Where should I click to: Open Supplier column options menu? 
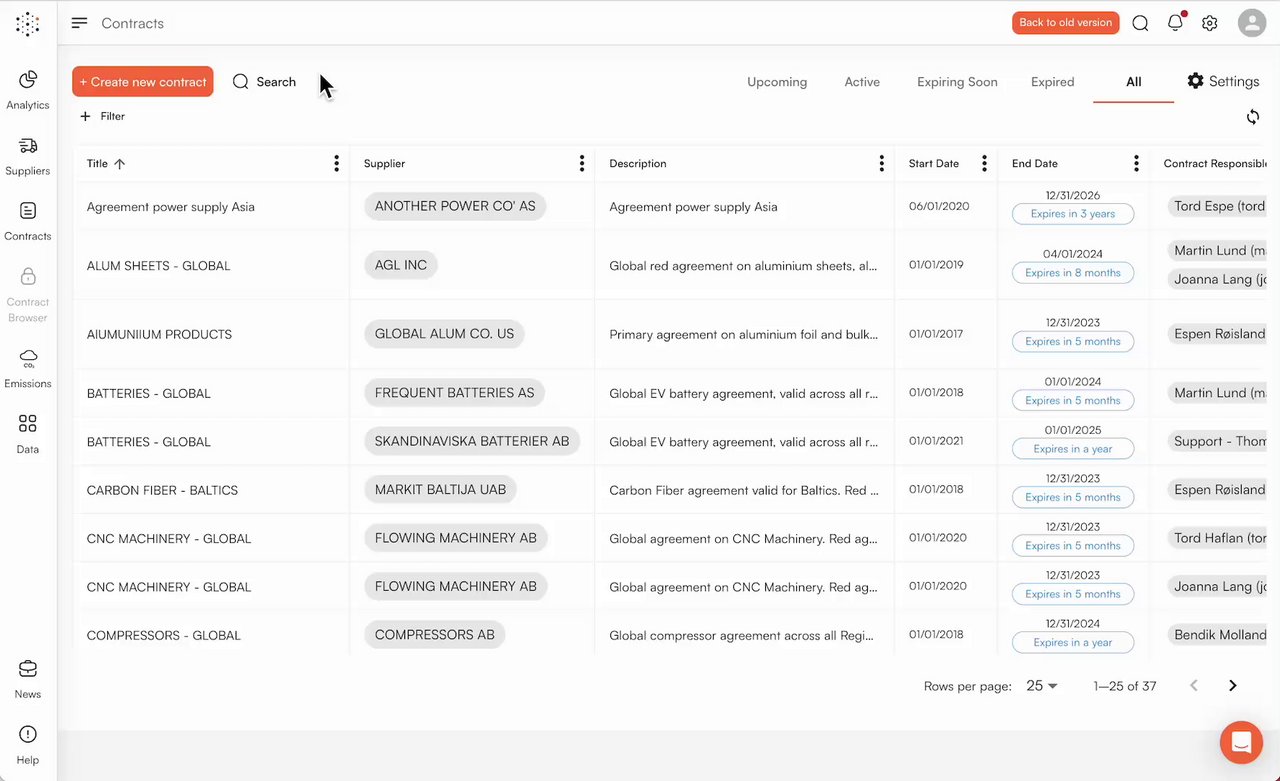[x=581, y=164]
